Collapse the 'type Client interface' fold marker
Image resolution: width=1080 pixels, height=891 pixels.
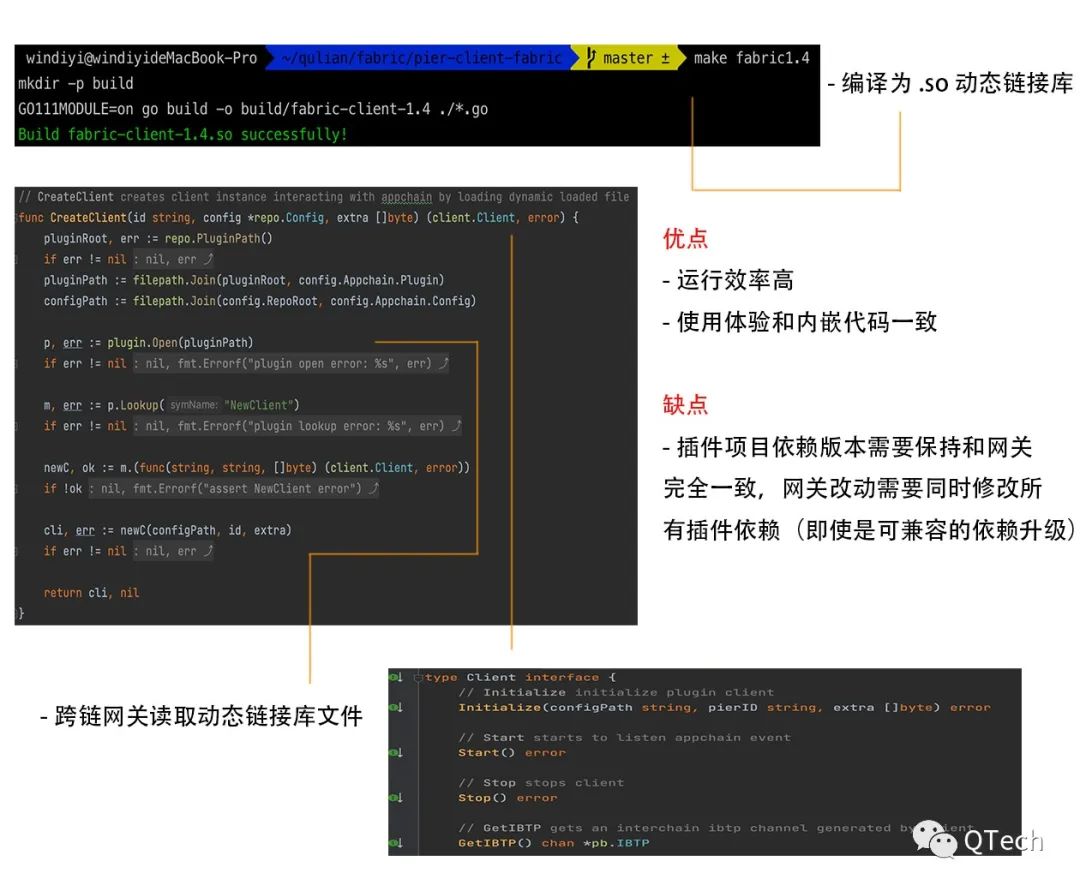tap(417, 678)
